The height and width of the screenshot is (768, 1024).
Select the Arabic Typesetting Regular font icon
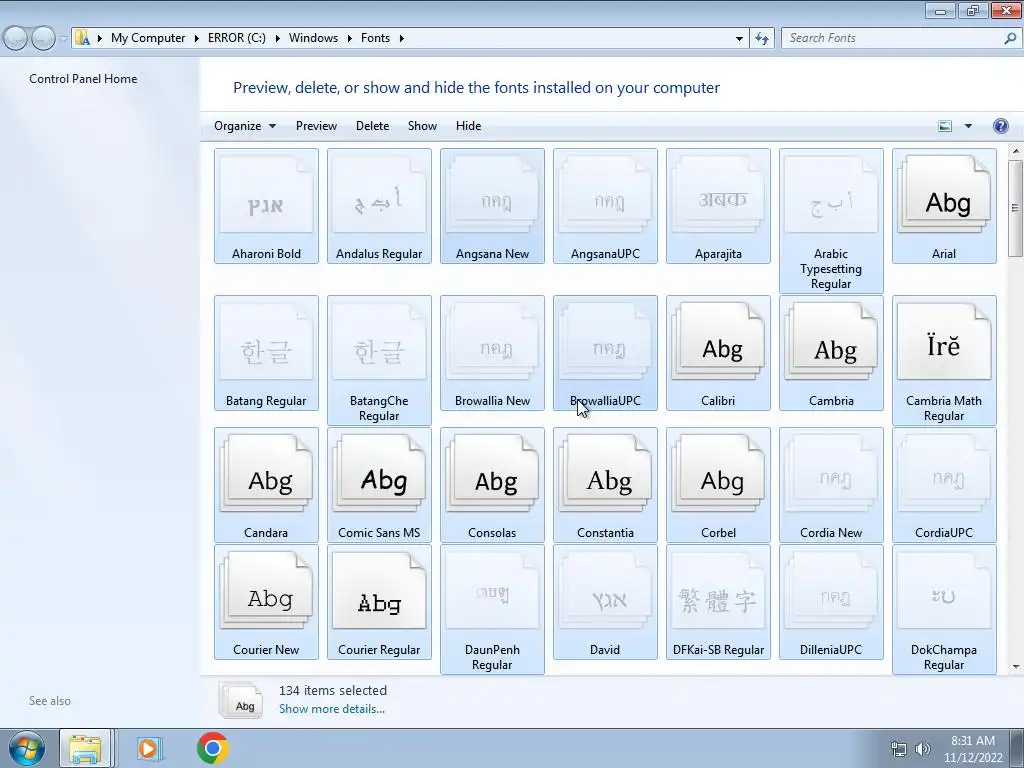831,220
